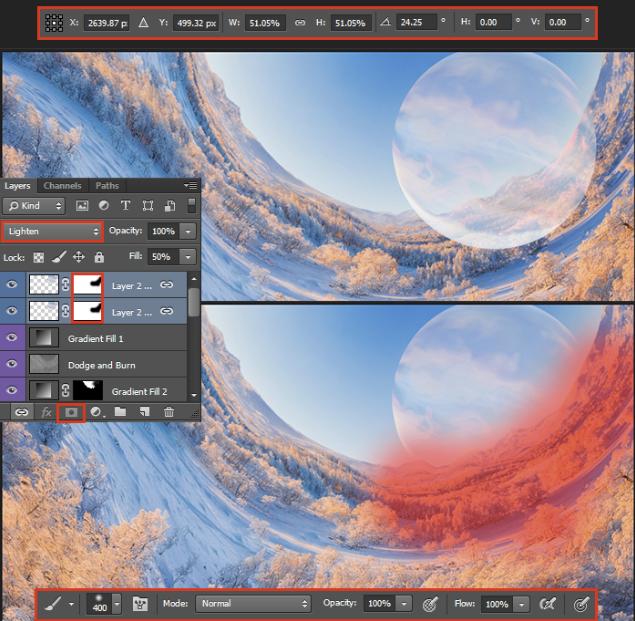Click the layer Opacity 100% field
Screen dimensions: 635x621
163,231
